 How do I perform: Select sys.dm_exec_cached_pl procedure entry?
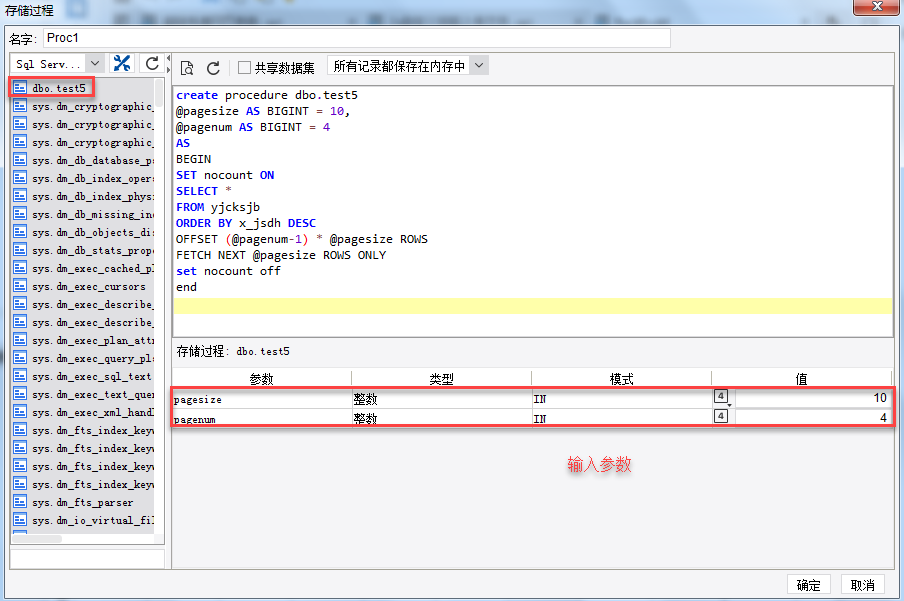click(93, 269)
